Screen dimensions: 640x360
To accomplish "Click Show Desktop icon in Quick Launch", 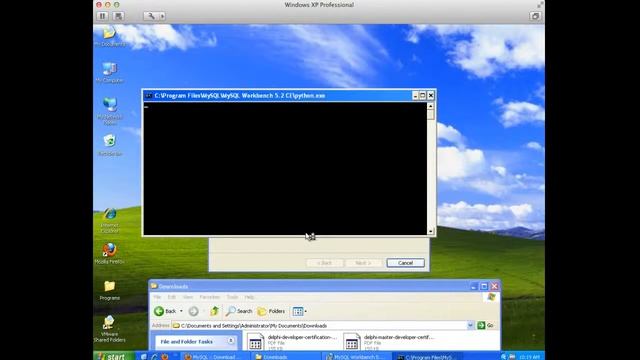I will [x=144, y=356].
